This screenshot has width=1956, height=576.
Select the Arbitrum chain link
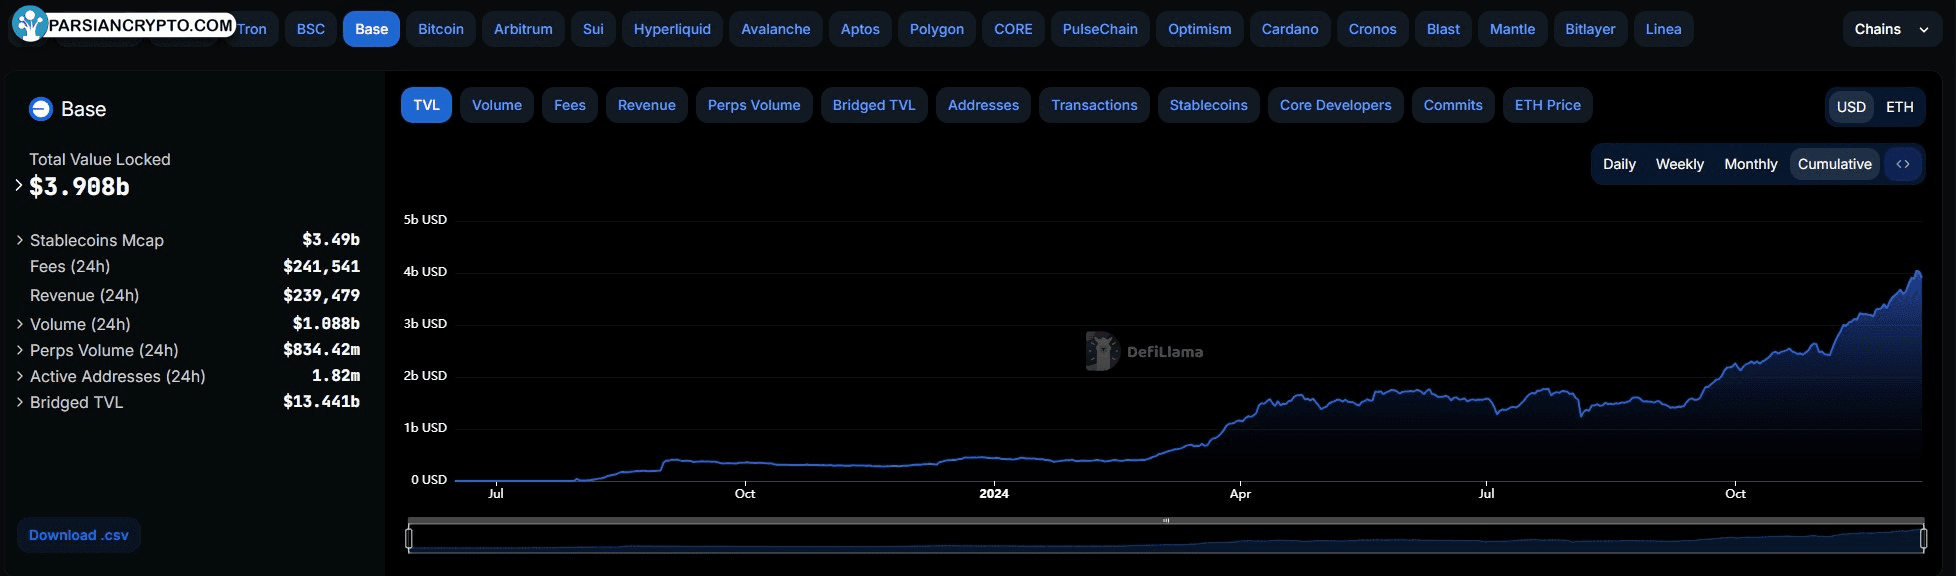pyautogui.click(x=523, y=29)
